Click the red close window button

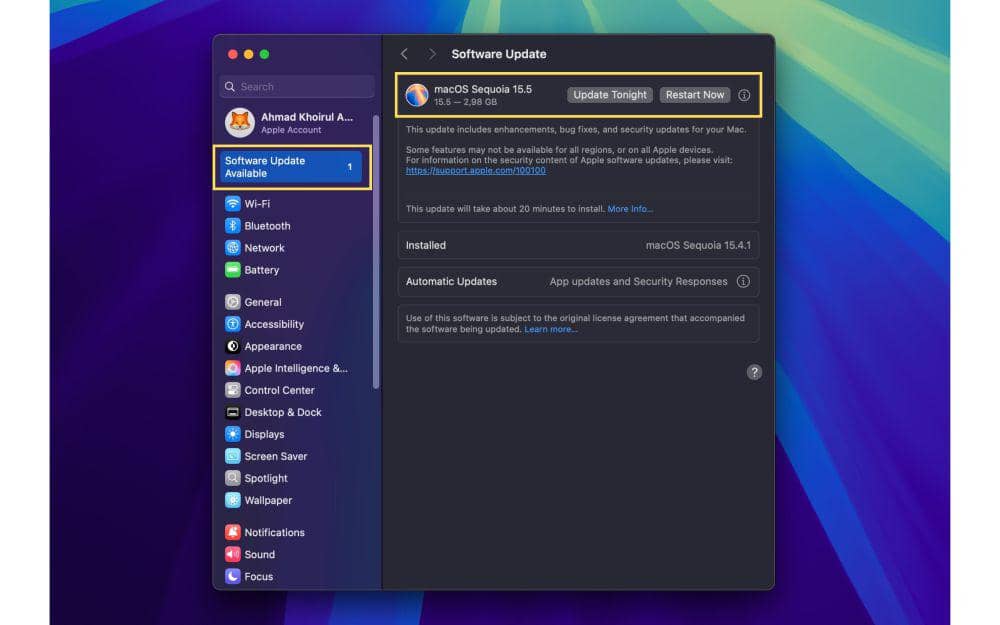click(233, 54)
